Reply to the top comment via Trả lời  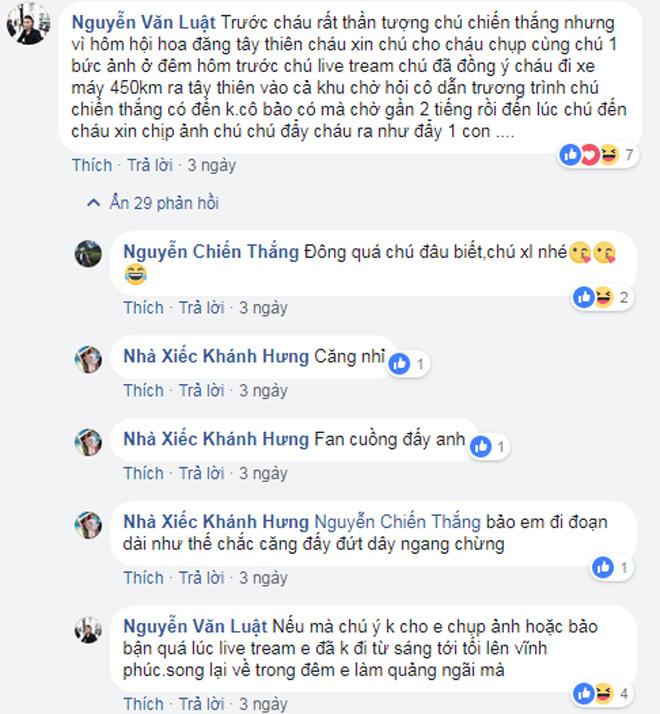click(150, 165)
